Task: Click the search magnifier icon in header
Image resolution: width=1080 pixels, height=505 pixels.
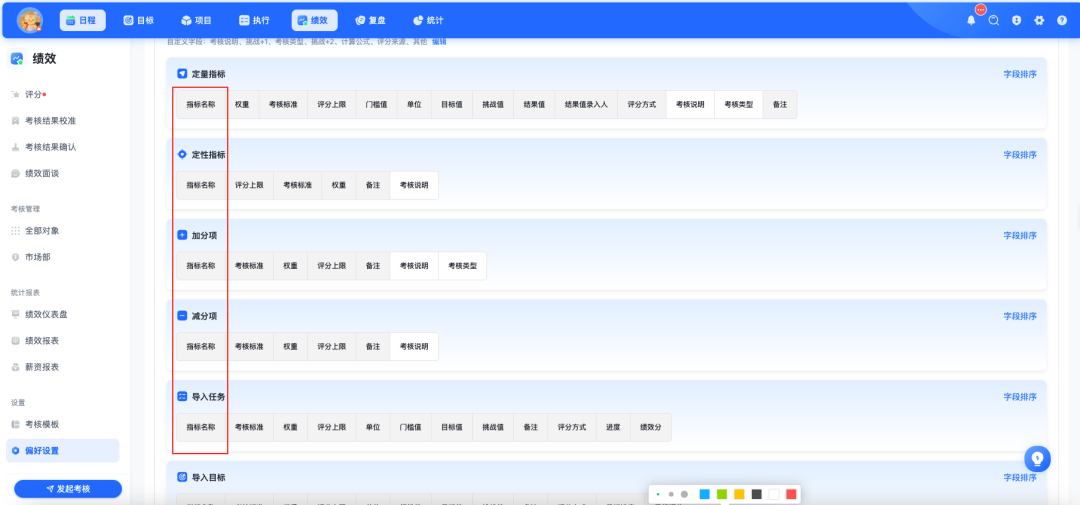Action: (994, 20)
